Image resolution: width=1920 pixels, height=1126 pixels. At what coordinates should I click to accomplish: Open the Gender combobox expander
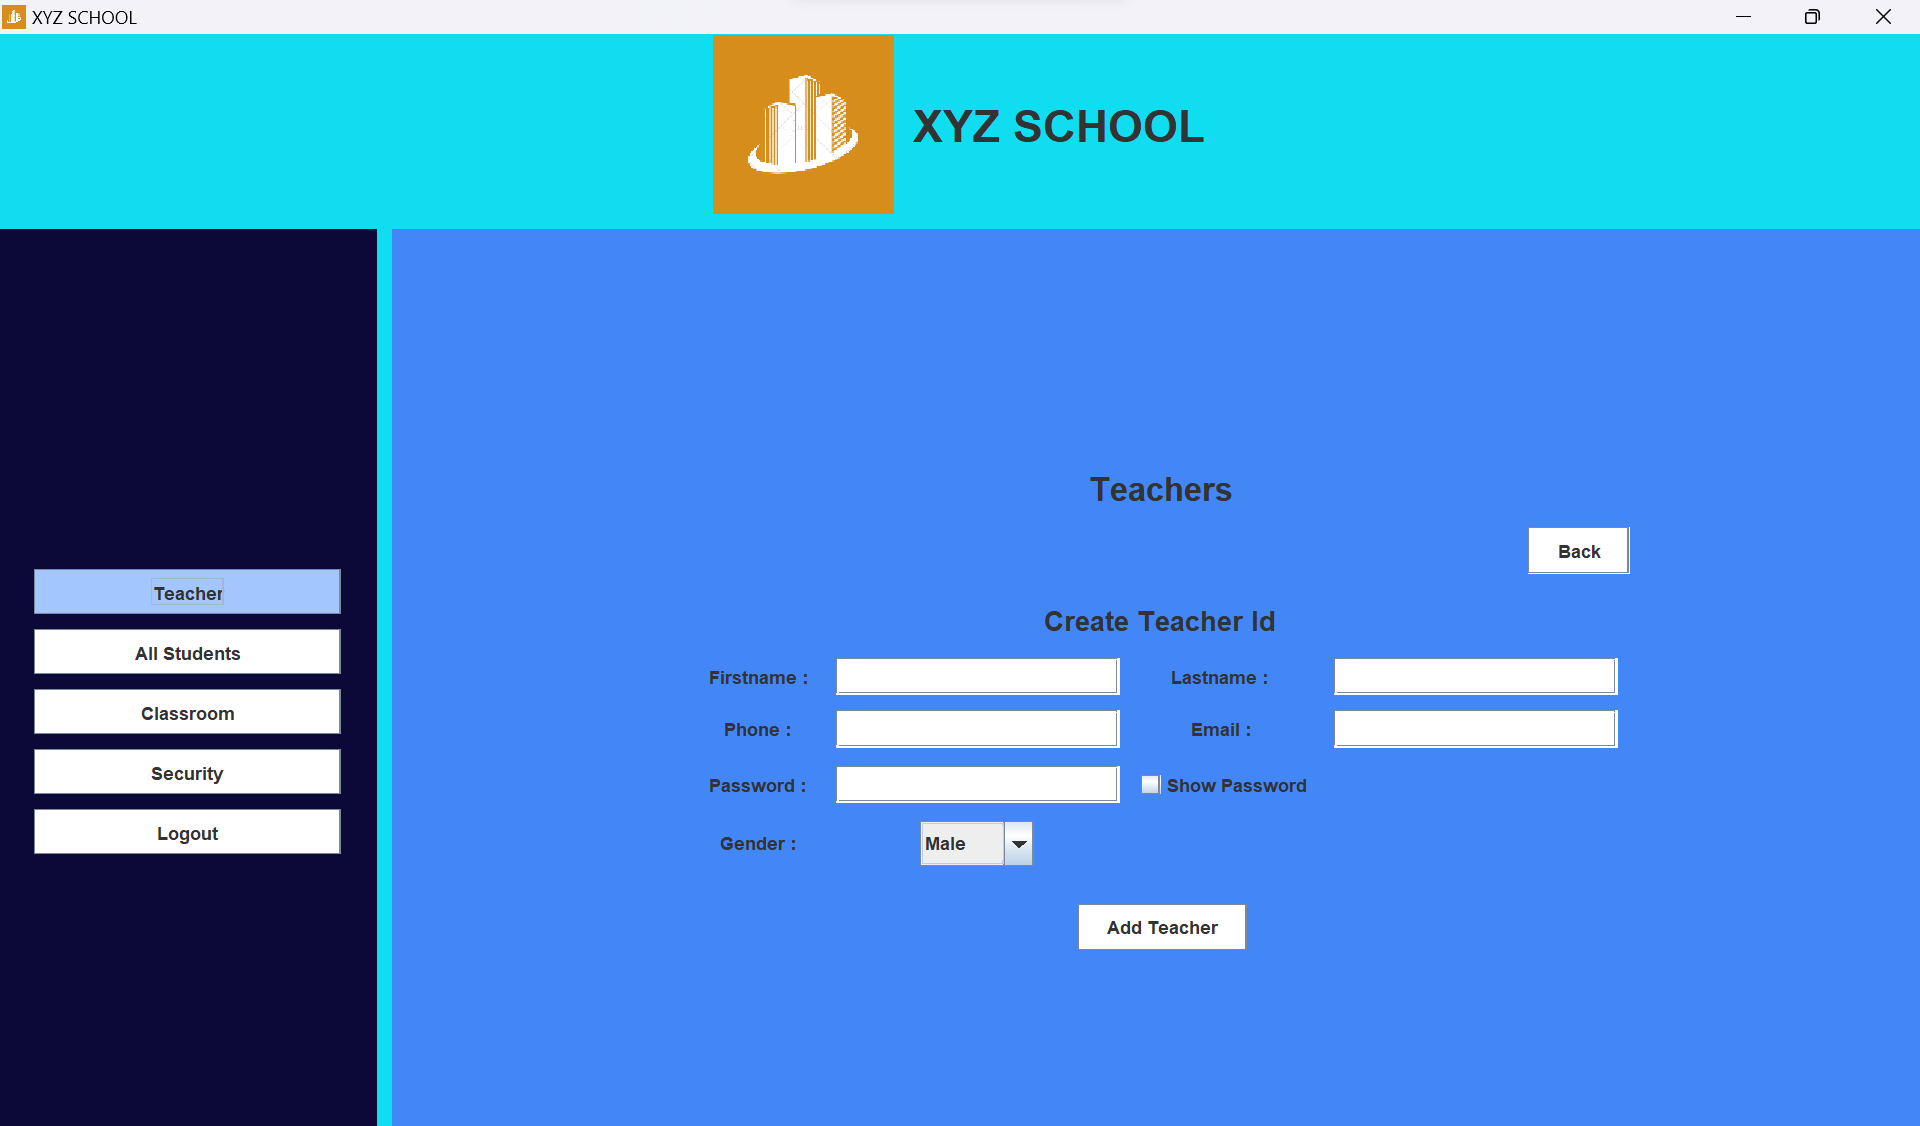[x=1017, y=843]
